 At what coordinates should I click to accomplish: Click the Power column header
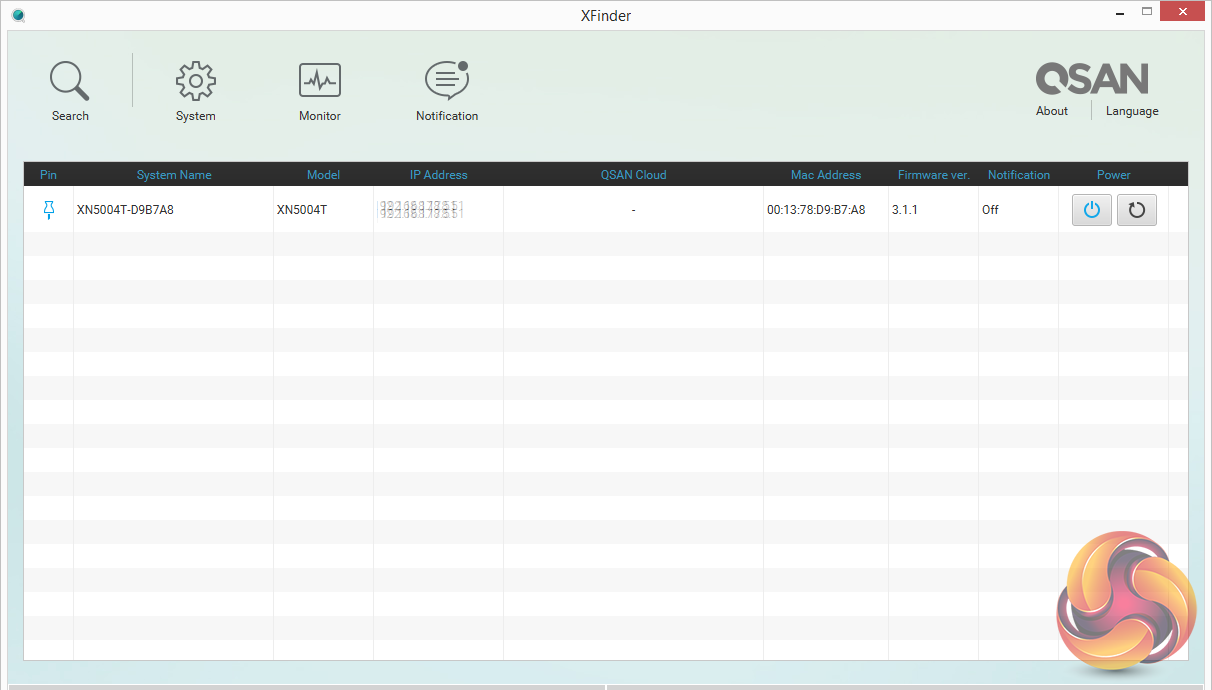coord(1114,174)
